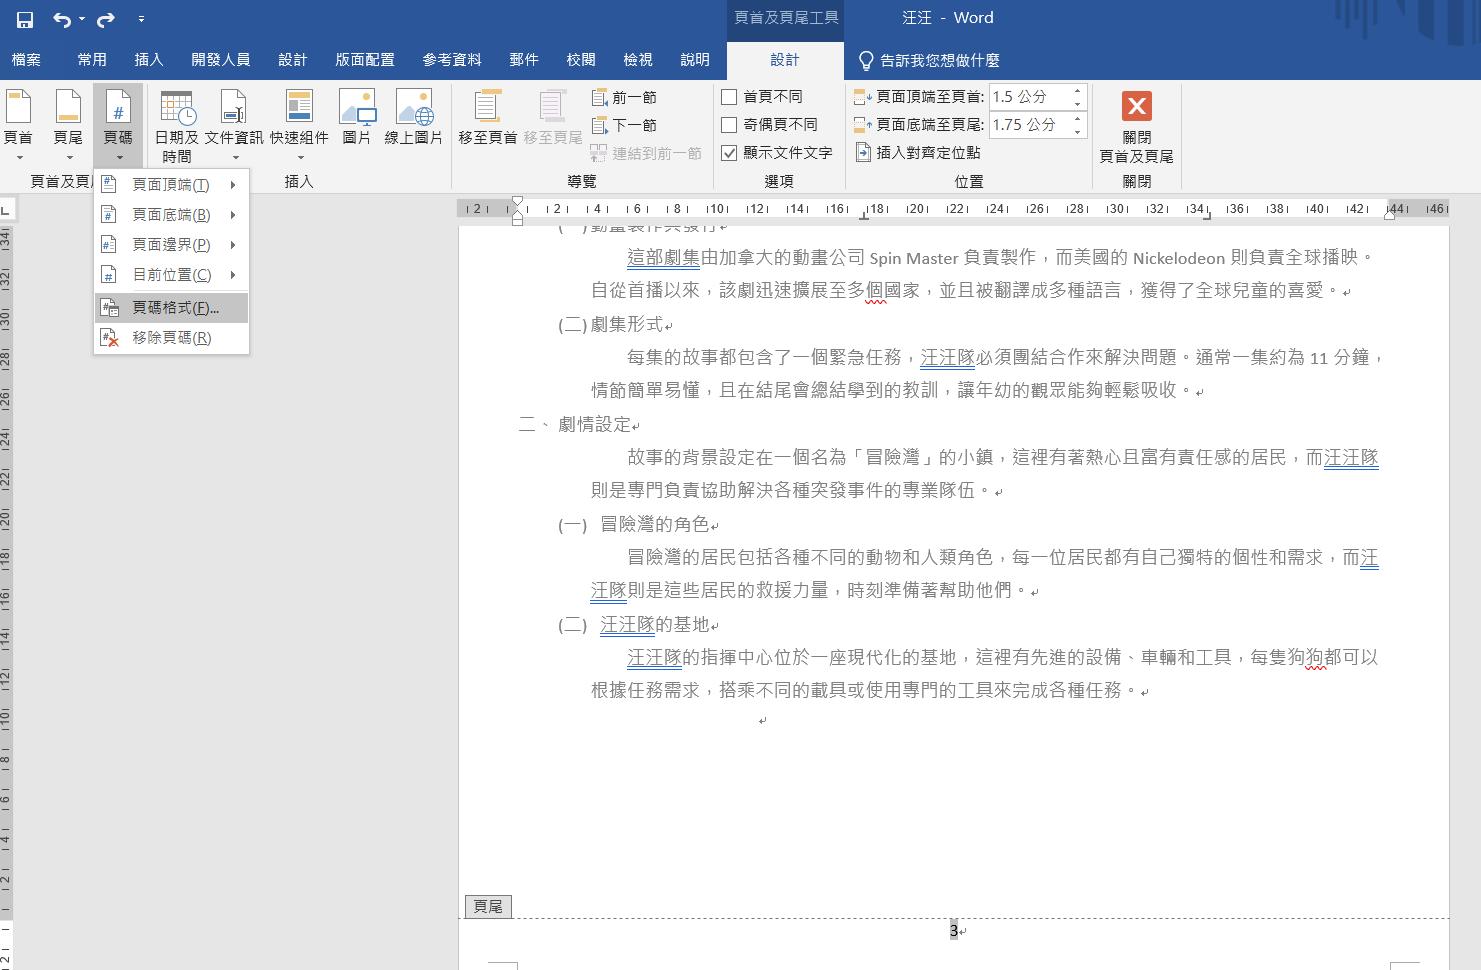This screenshot has width=1481, height=970.
Task: Open 快速組件 quick parts
Action: (299, 126)
